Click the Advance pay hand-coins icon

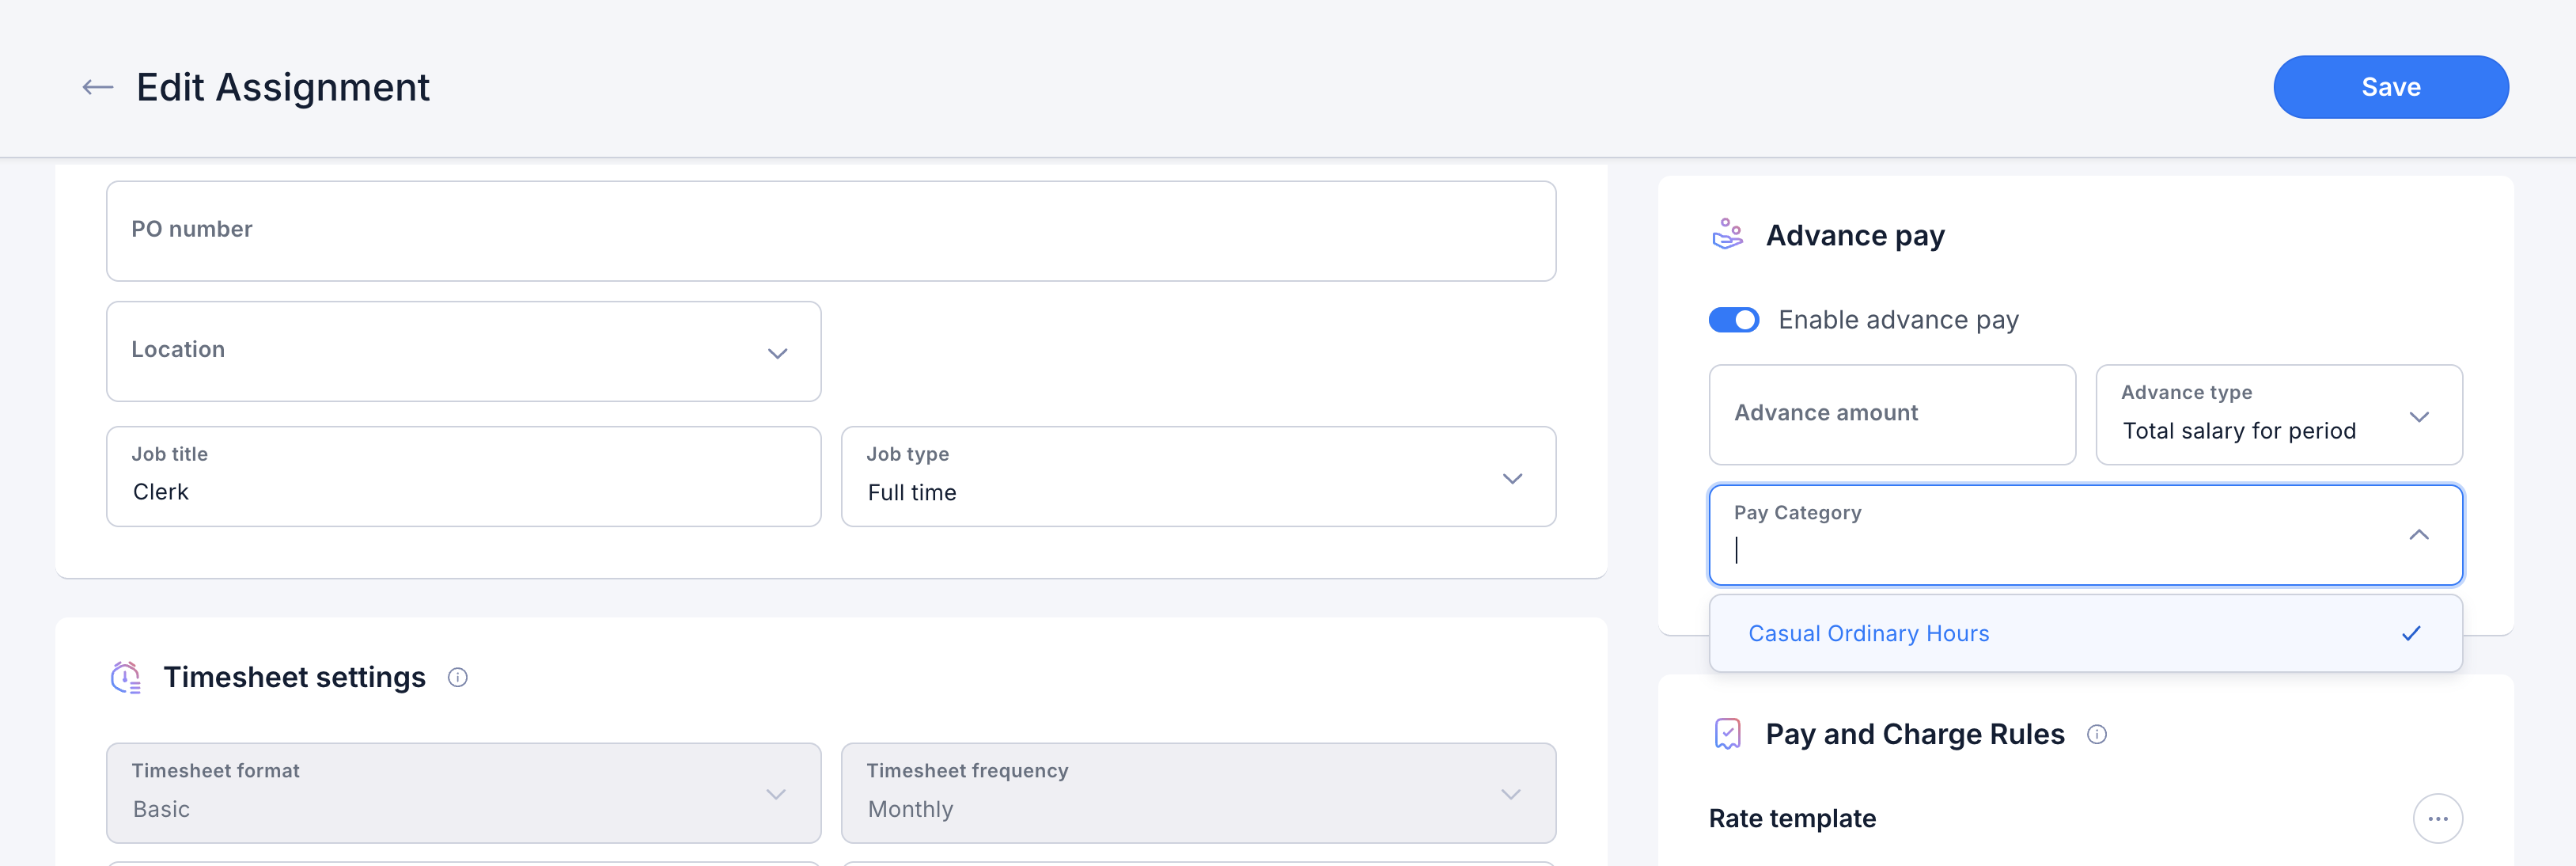click(1727, 235)
